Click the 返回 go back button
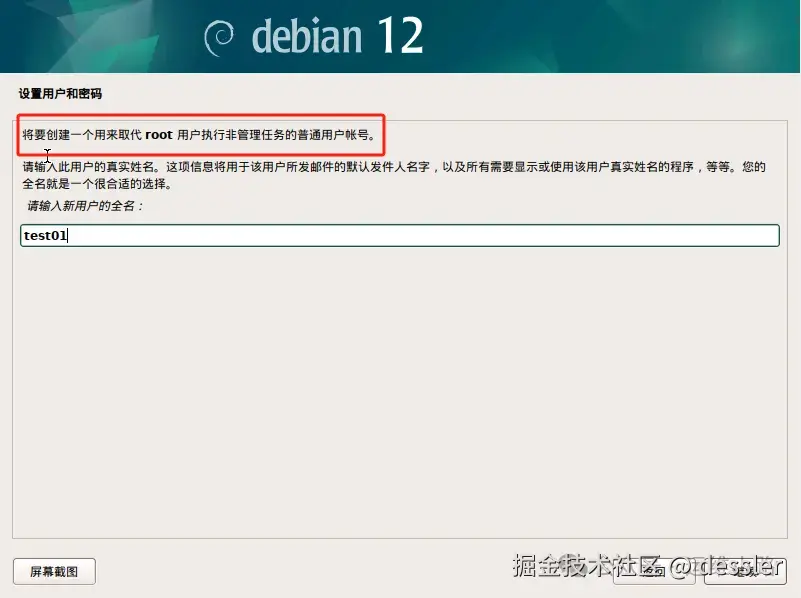This screenshot has height=598, width=801. click(653, 571)
